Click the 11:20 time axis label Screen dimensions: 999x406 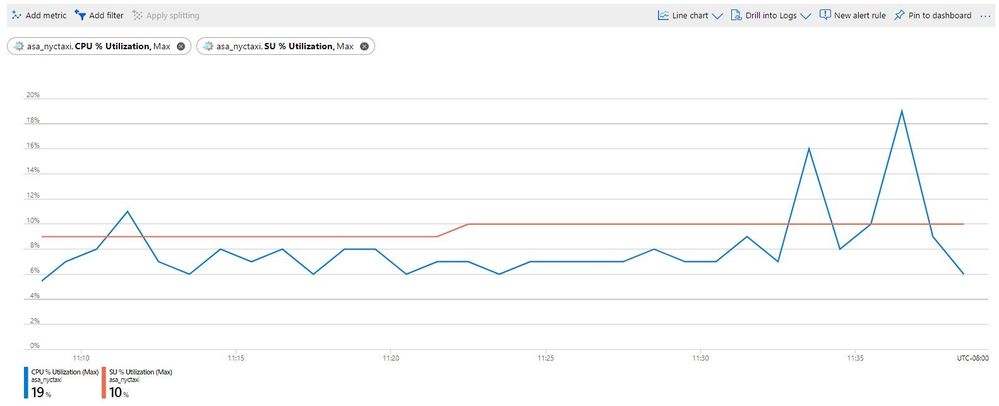coord(391,359)
